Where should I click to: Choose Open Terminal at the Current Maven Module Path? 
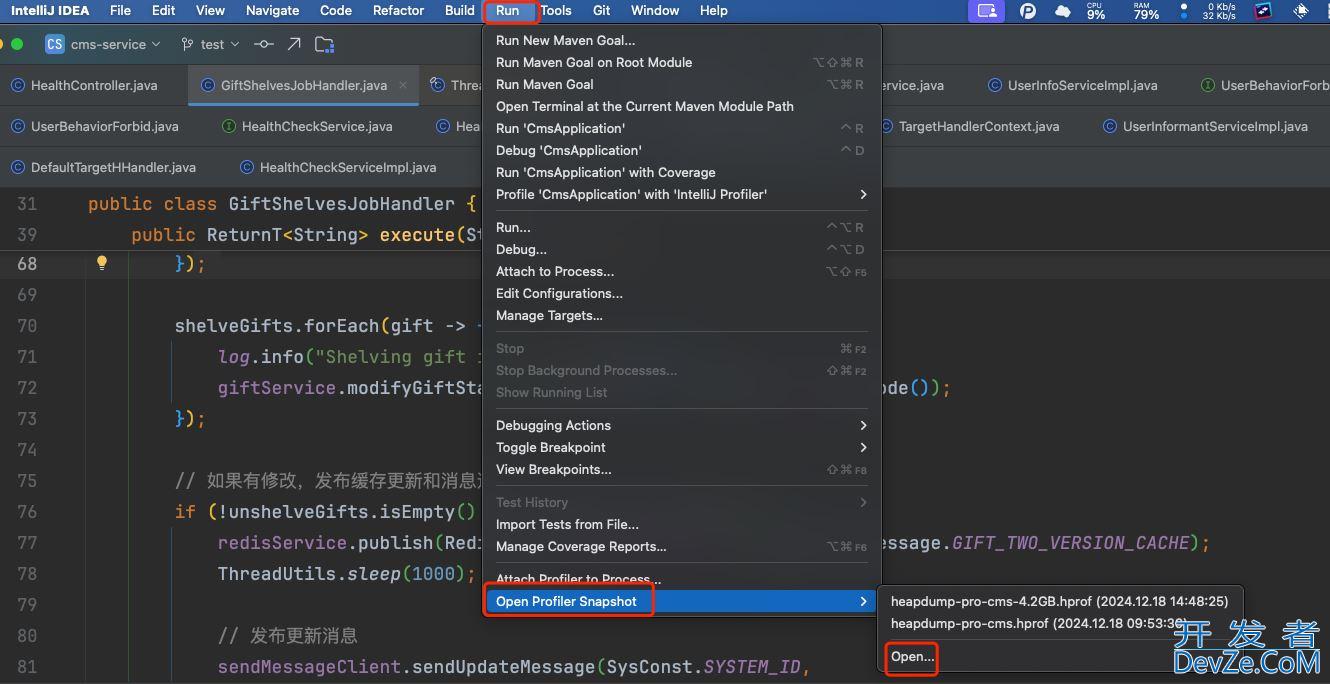(682, 106)
